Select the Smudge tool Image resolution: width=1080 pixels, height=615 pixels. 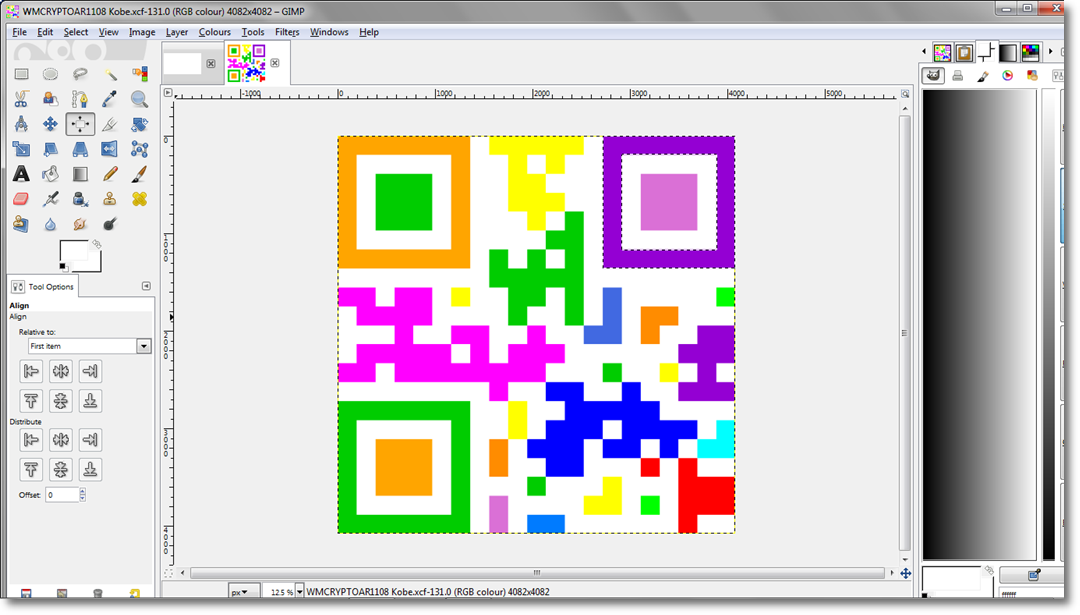coord(80,224)
